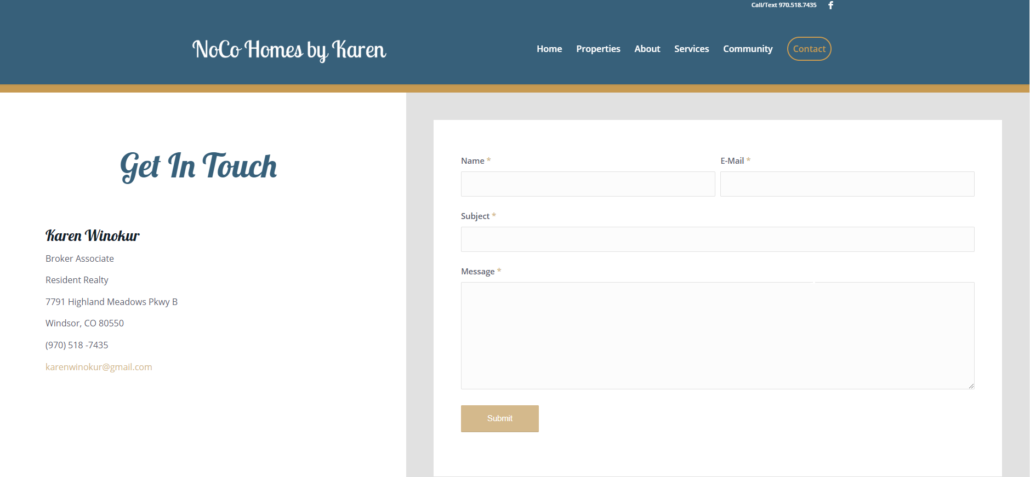The image size is (1030, 477).
Task: Click the NoCo Homes by Karen logo
Action: coord(289,50)
